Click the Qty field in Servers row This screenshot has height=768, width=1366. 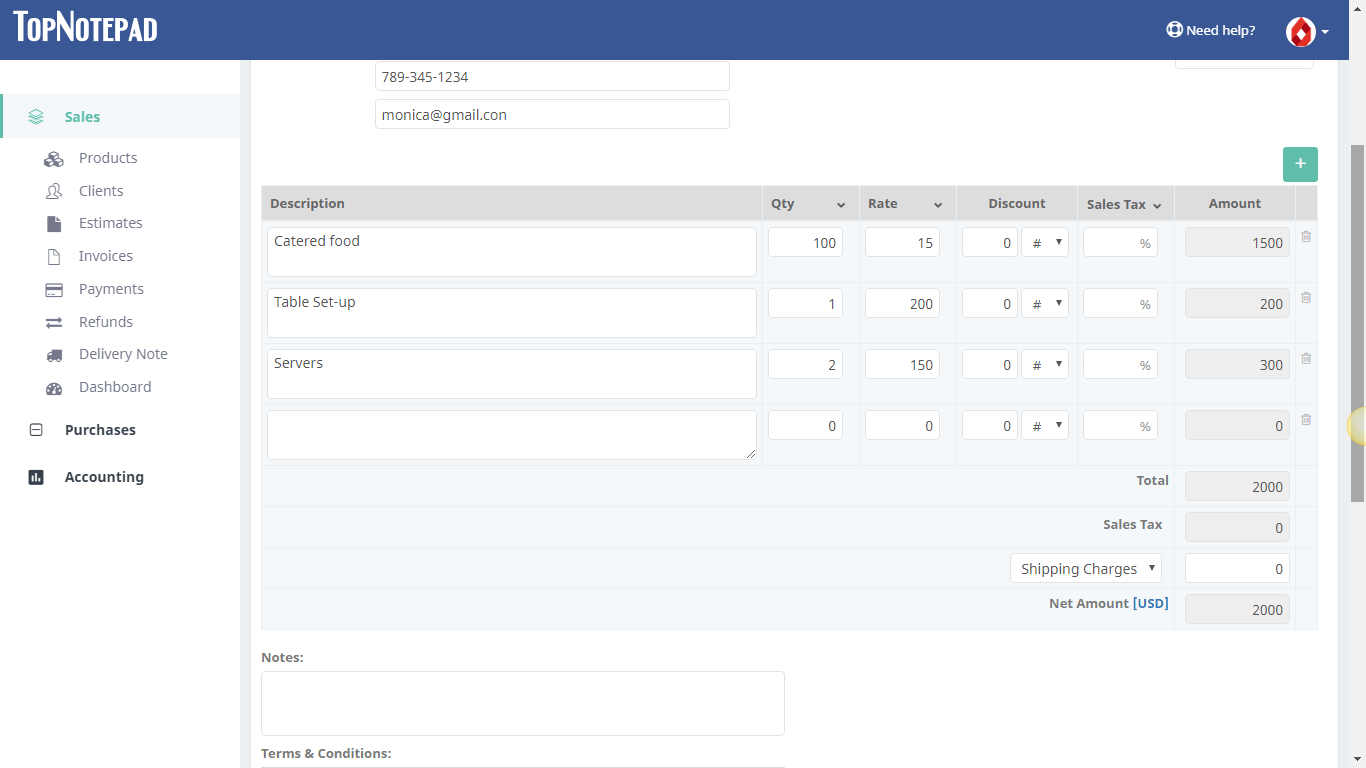tap(805, 364)
